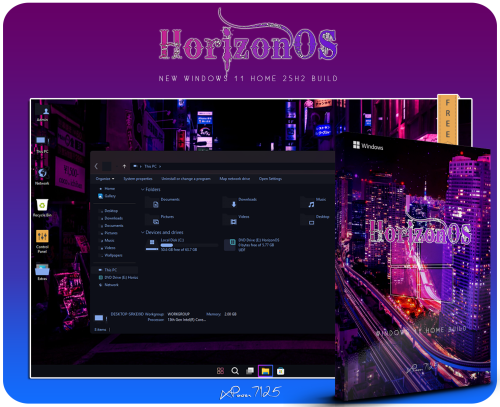
Task: Click the Start button on the taskbar
Action: [x=220, y=371]
